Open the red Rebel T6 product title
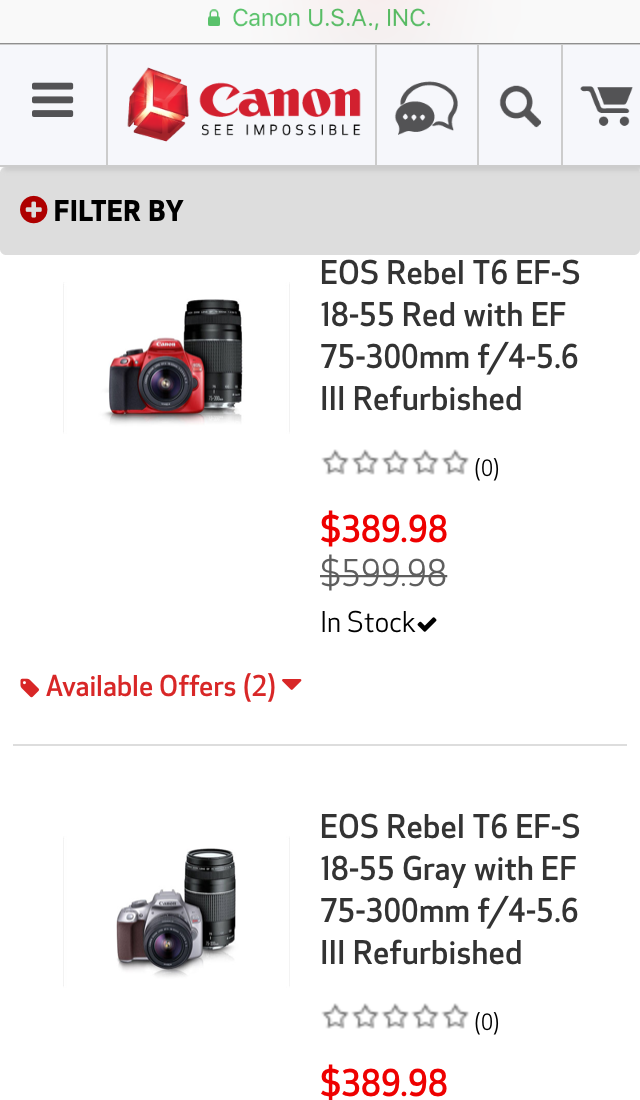This screenshot has width=640, height=1100. [450, 336]
